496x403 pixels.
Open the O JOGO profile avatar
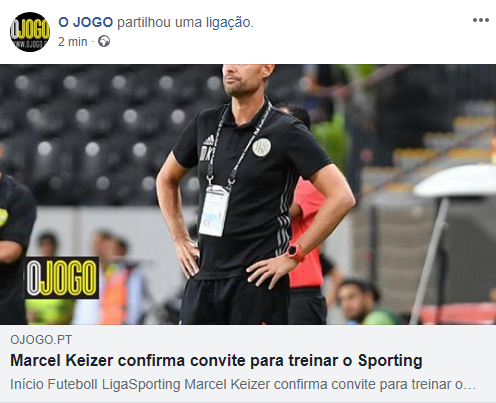point(30,32)
